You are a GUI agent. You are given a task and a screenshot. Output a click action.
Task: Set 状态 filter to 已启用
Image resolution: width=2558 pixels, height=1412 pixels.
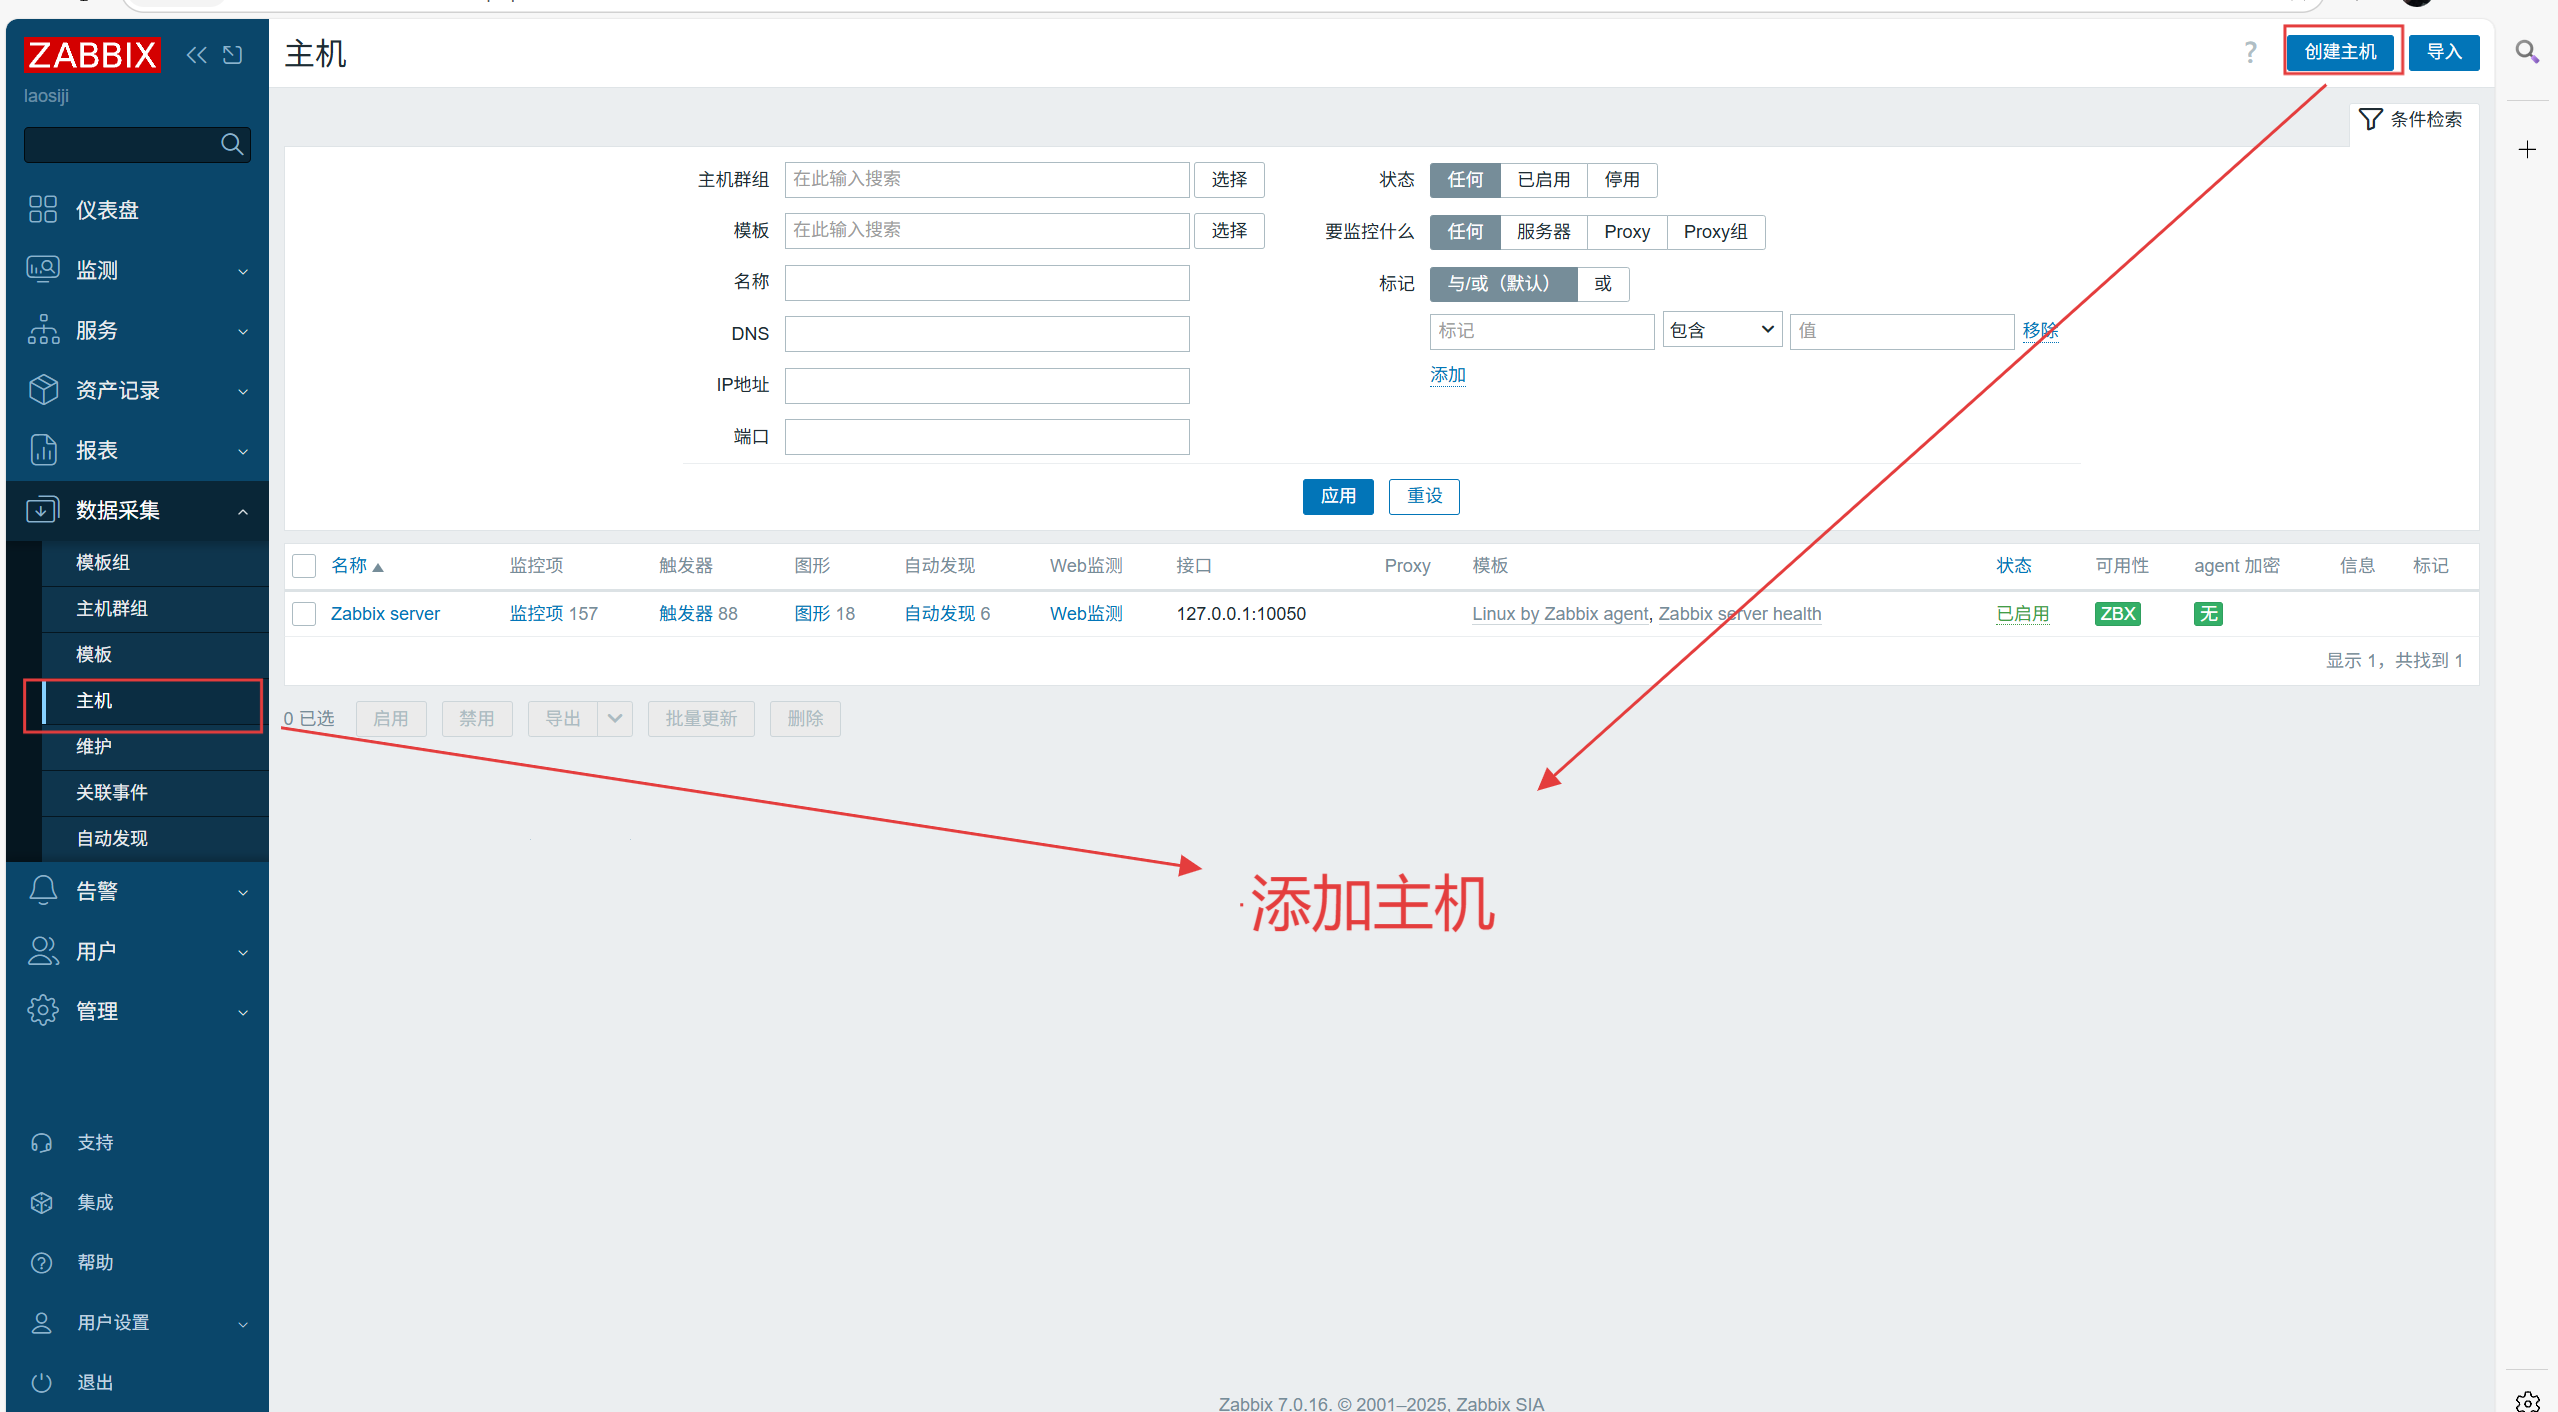tap(1543, 180)
